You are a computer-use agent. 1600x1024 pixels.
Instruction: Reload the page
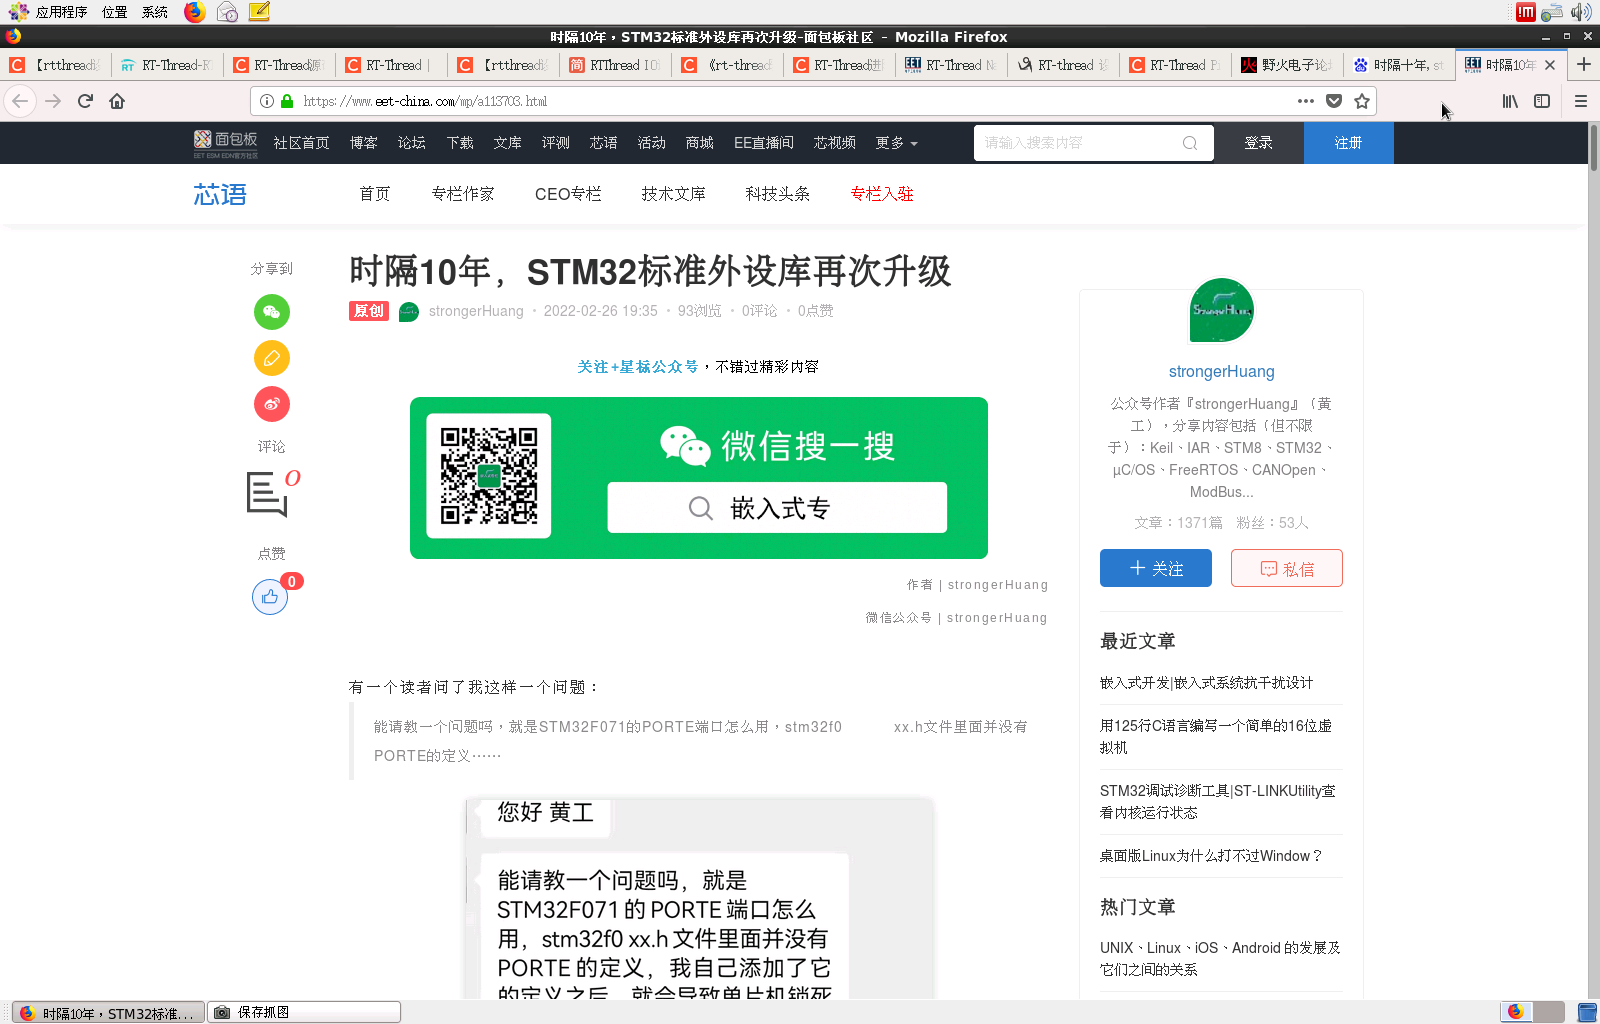[x=85, y=101]
